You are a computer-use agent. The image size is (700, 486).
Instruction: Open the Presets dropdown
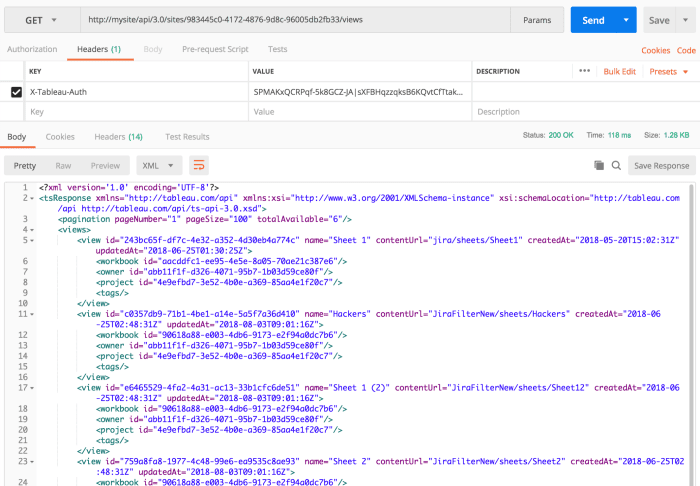[x=668, y=71]
